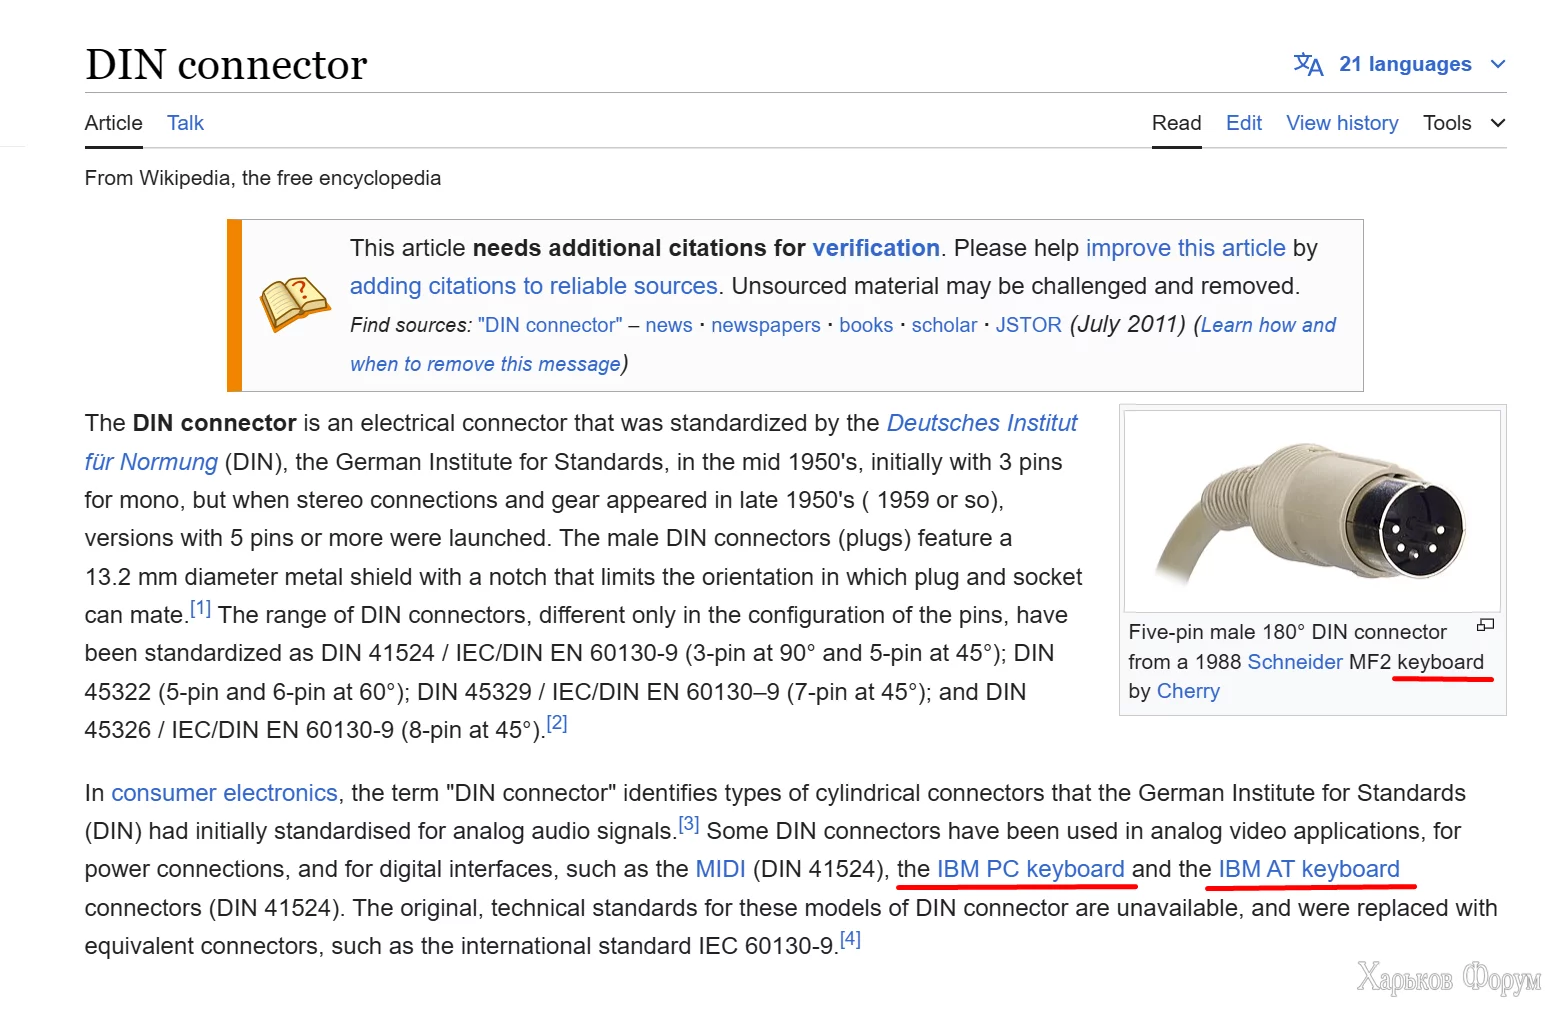Viewport: 1559px width, 1013px height.
Task: Click the chevron beside Tools
Action: 1497,123
